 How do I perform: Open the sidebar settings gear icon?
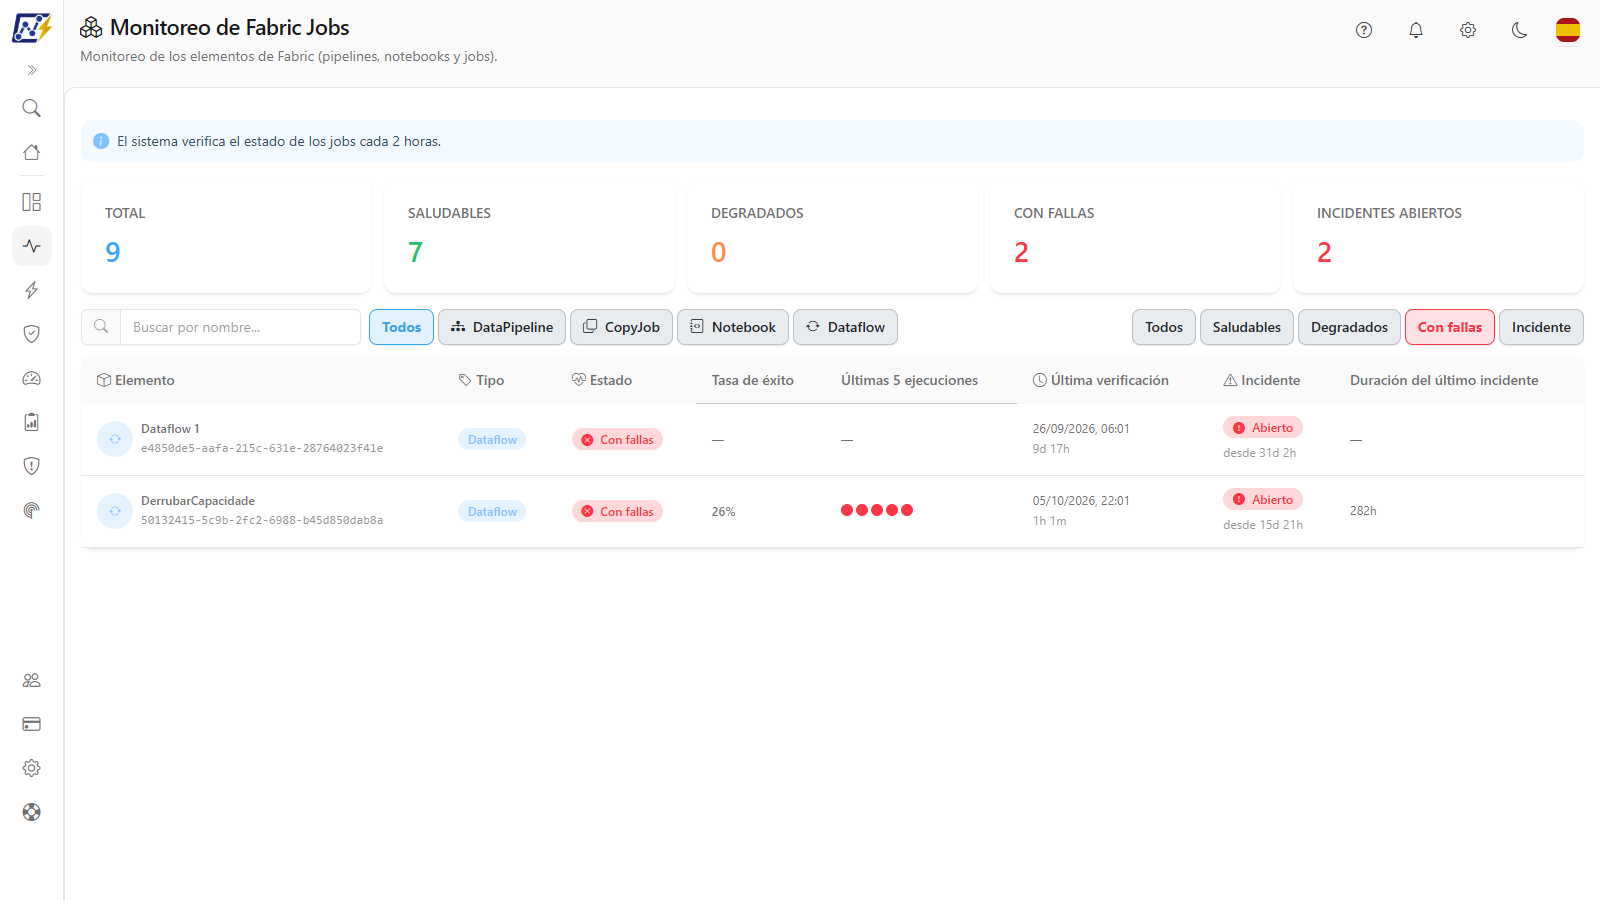pyautogui.click(x=32, y=768)
